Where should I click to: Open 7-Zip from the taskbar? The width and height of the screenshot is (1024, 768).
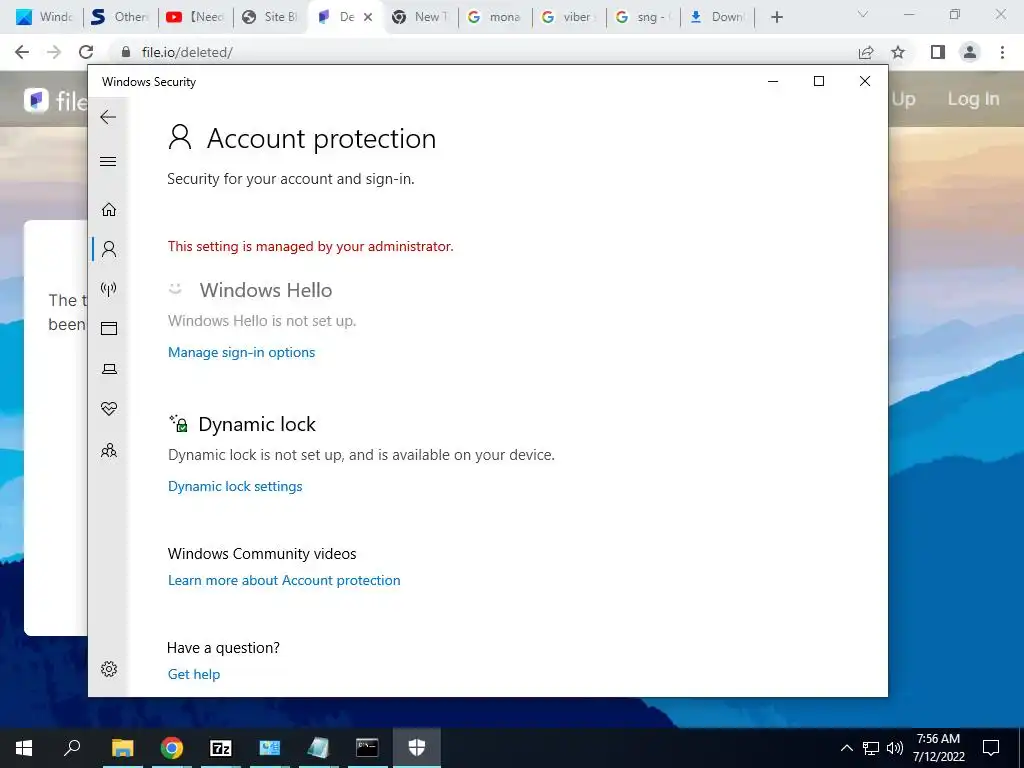(221, 748)
